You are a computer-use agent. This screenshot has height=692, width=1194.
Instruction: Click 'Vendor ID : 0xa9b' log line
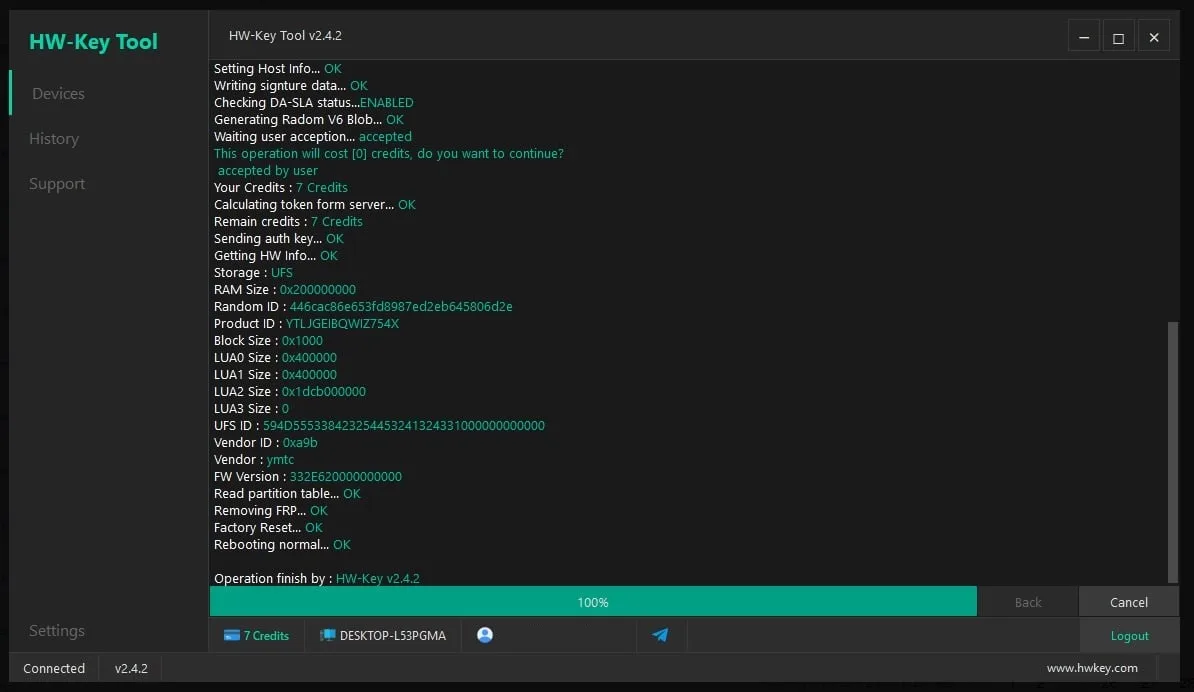[x=266, y=443]
